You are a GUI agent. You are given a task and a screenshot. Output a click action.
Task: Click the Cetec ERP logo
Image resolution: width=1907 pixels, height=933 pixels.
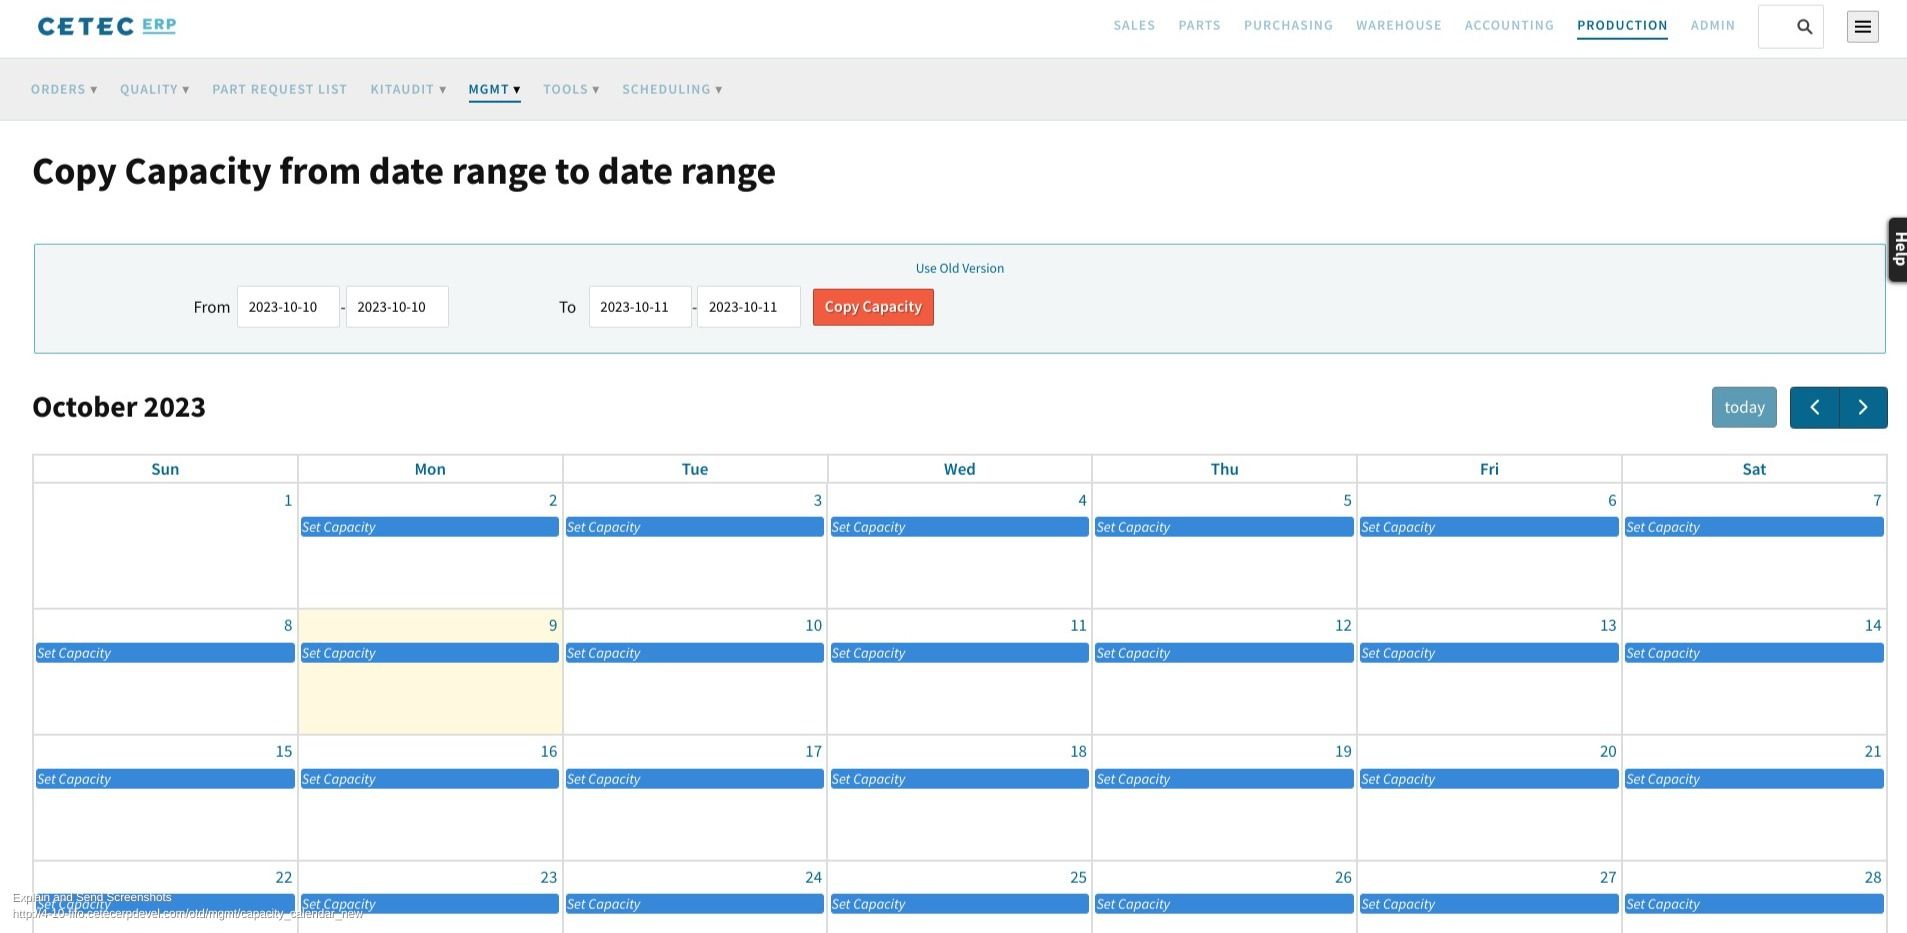coord(107,26)
